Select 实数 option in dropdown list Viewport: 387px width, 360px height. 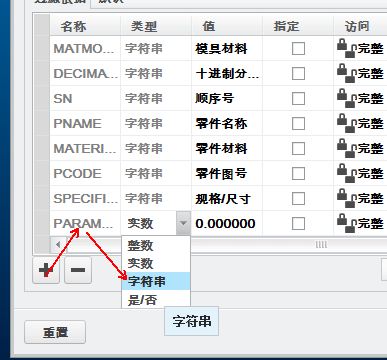pyautogui.click(x=156, y=263)
